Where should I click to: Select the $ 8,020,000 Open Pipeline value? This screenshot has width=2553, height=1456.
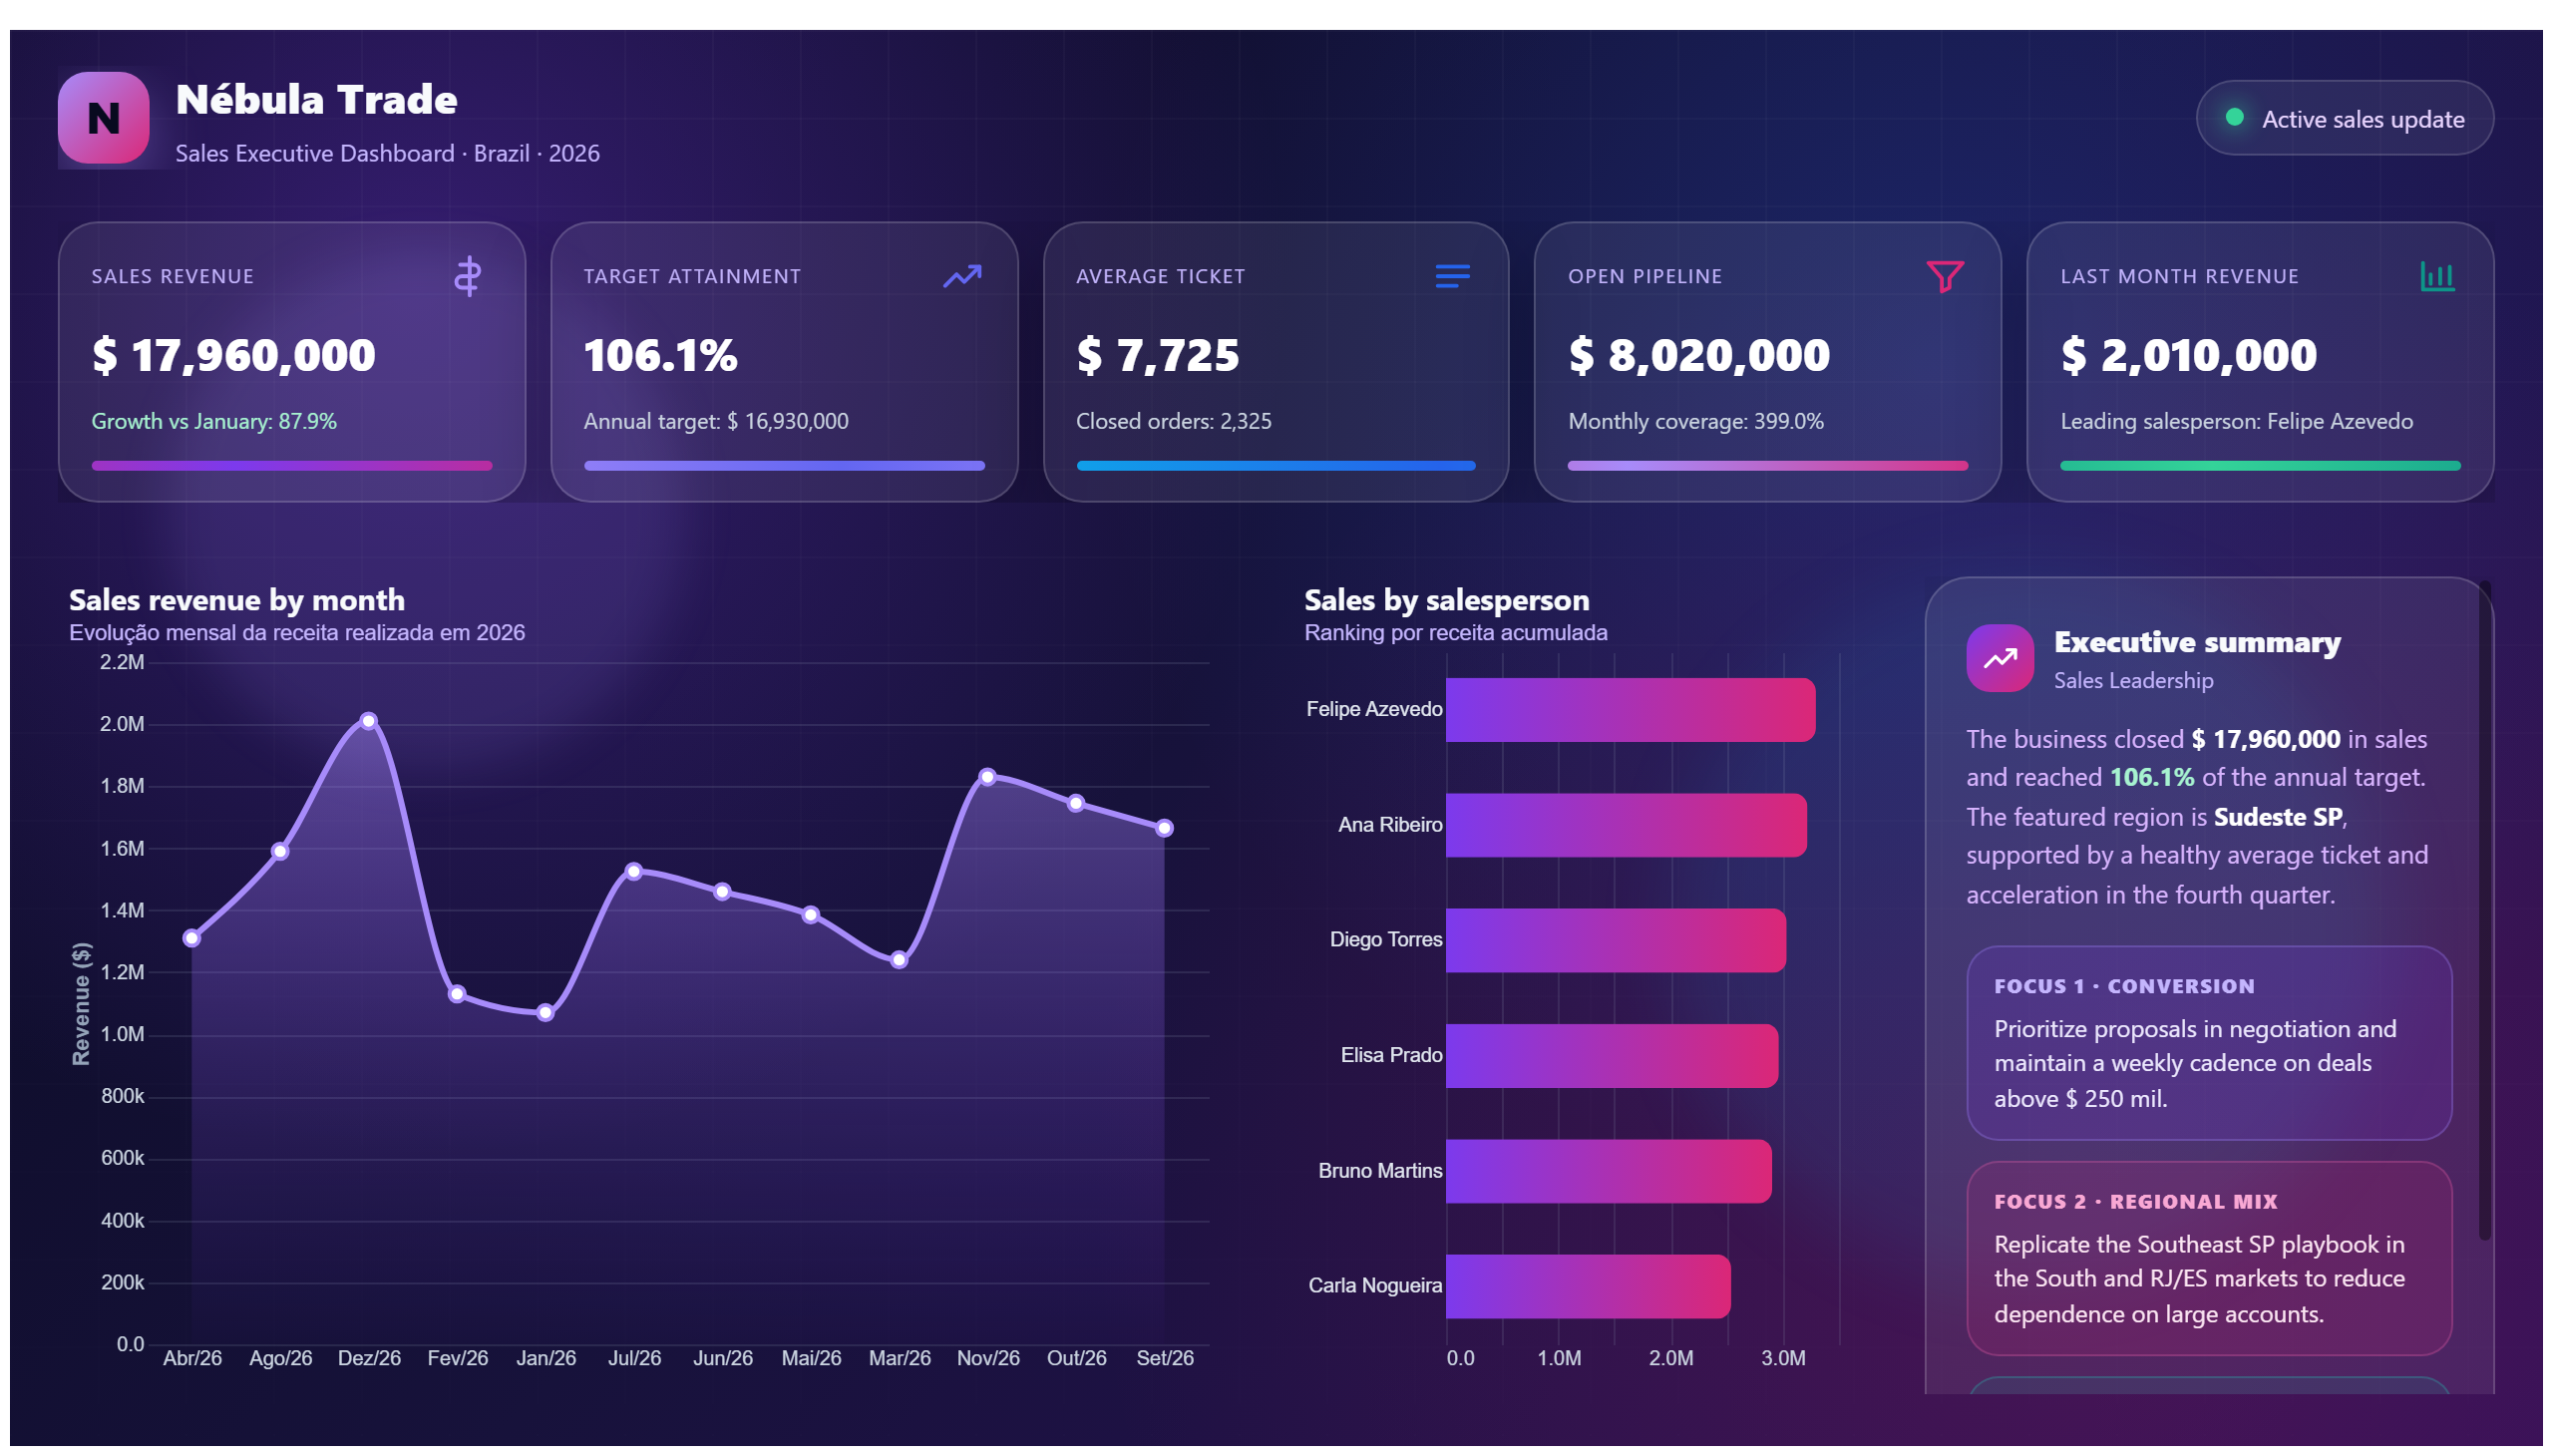[x=1699, y=355]
